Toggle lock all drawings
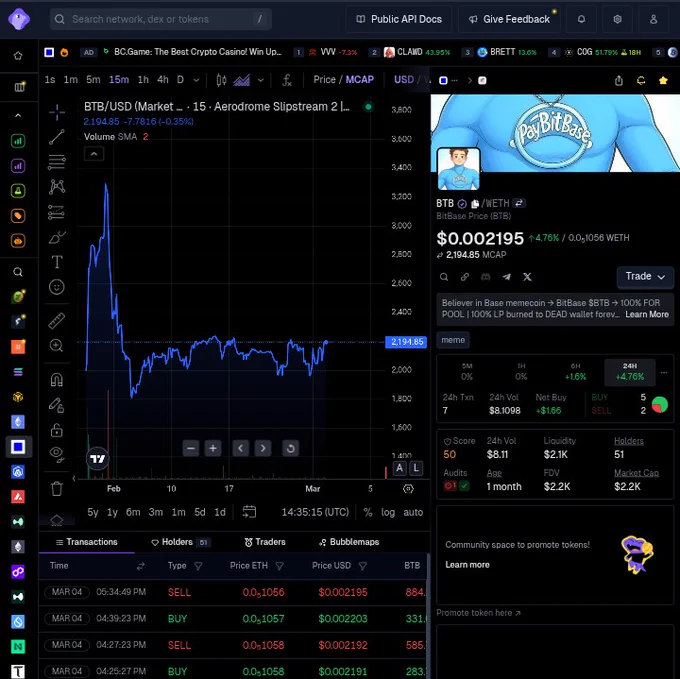 point(57,430)
